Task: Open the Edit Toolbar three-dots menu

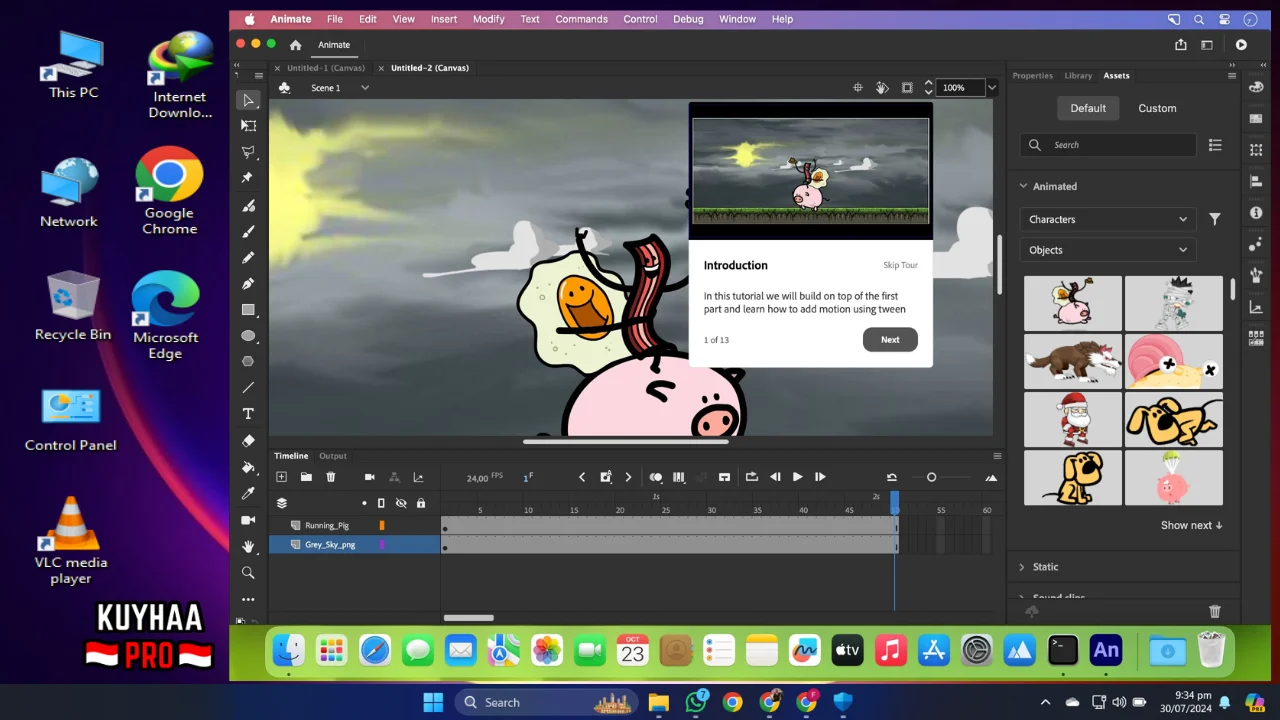Action: (248, 599)
